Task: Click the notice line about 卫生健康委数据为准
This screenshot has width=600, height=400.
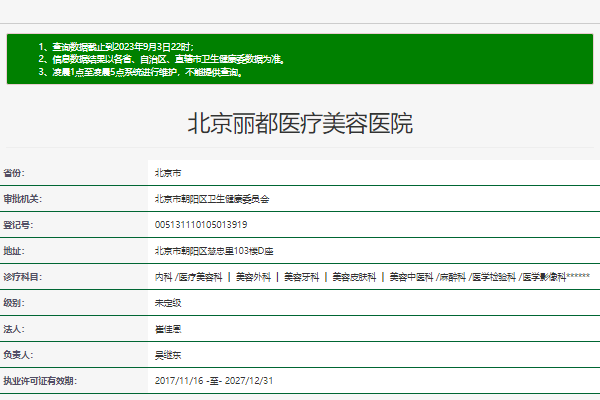Action: pyautogui.click(x=161, y=59)
